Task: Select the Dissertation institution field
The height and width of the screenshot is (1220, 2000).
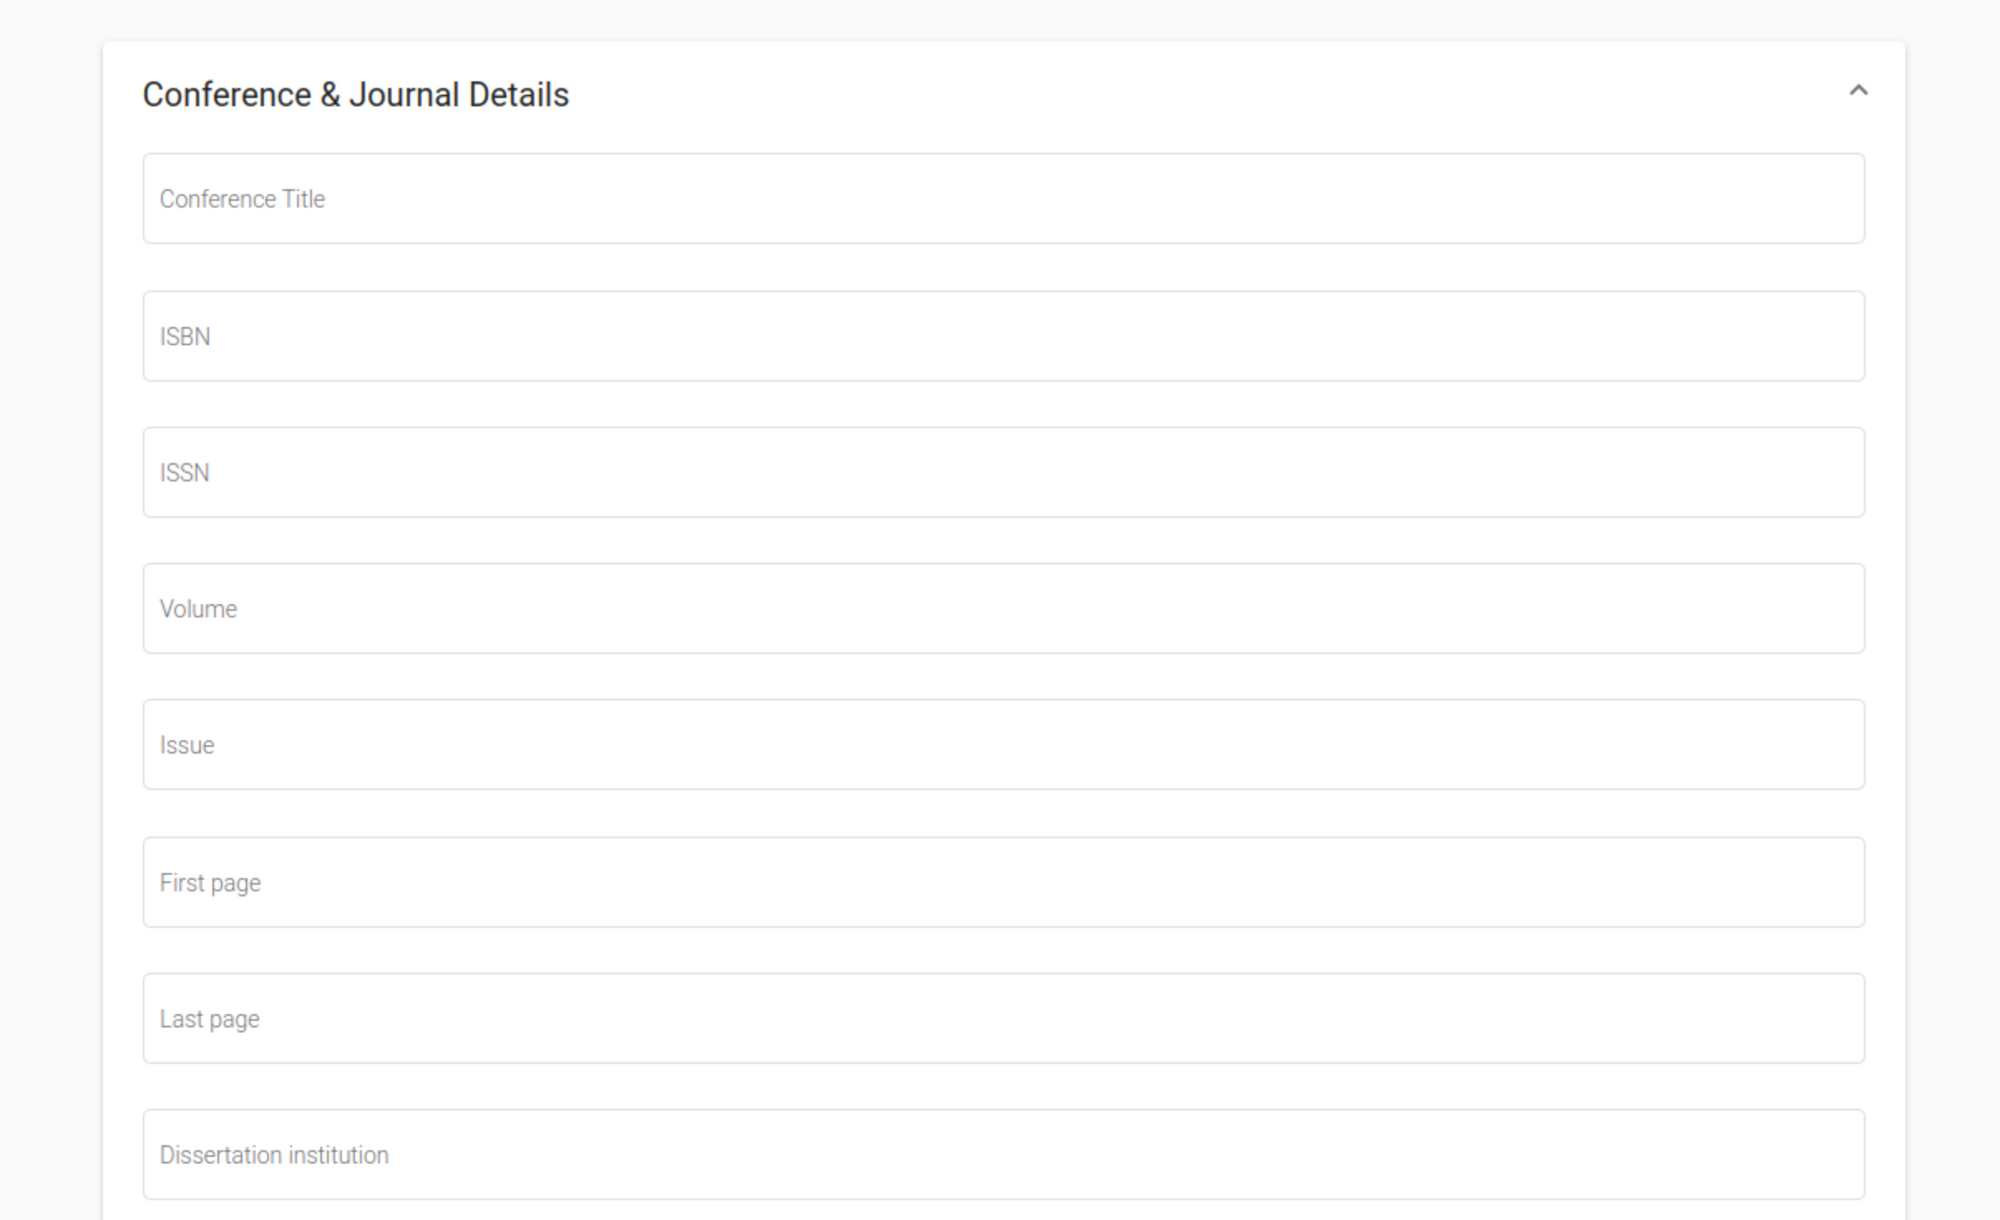Action: [1003, 1154]
